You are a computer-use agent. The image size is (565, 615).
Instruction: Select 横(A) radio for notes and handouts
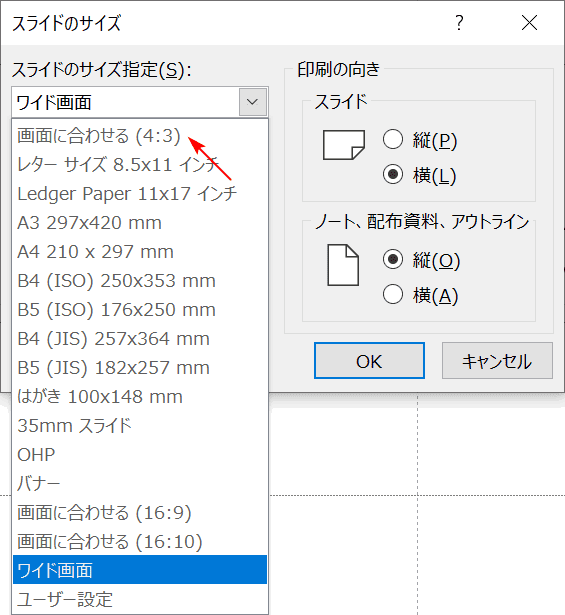click(x=393, y=294)
